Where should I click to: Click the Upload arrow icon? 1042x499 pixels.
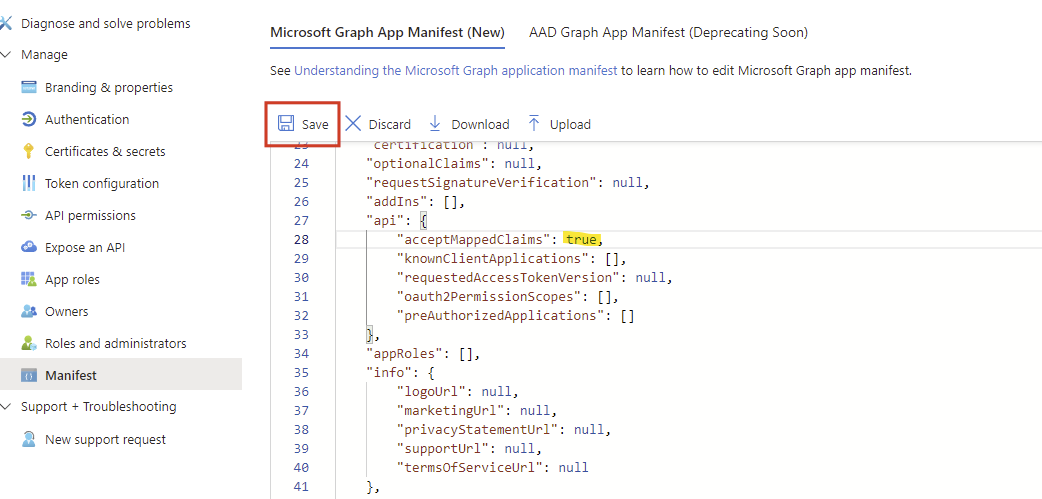[534, 124]
